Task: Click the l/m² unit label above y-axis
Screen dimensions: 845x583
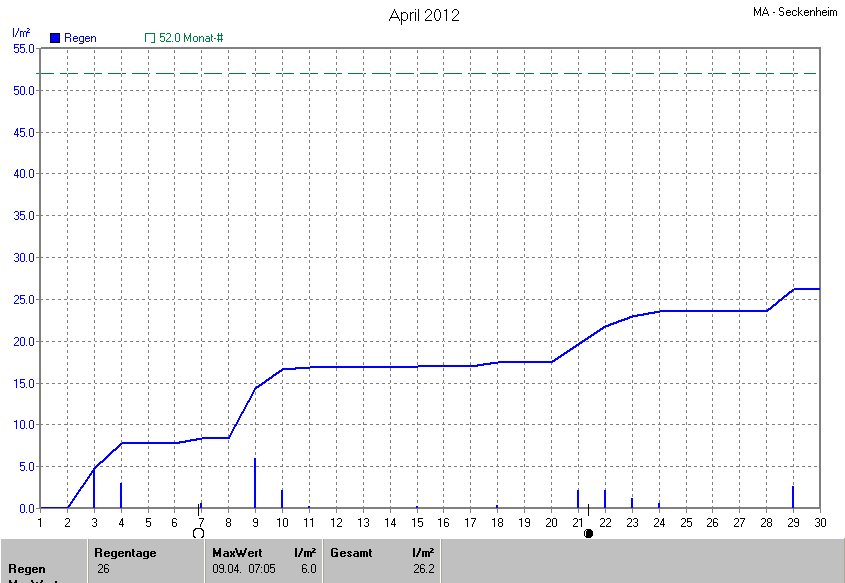Action: pos(20,33)
